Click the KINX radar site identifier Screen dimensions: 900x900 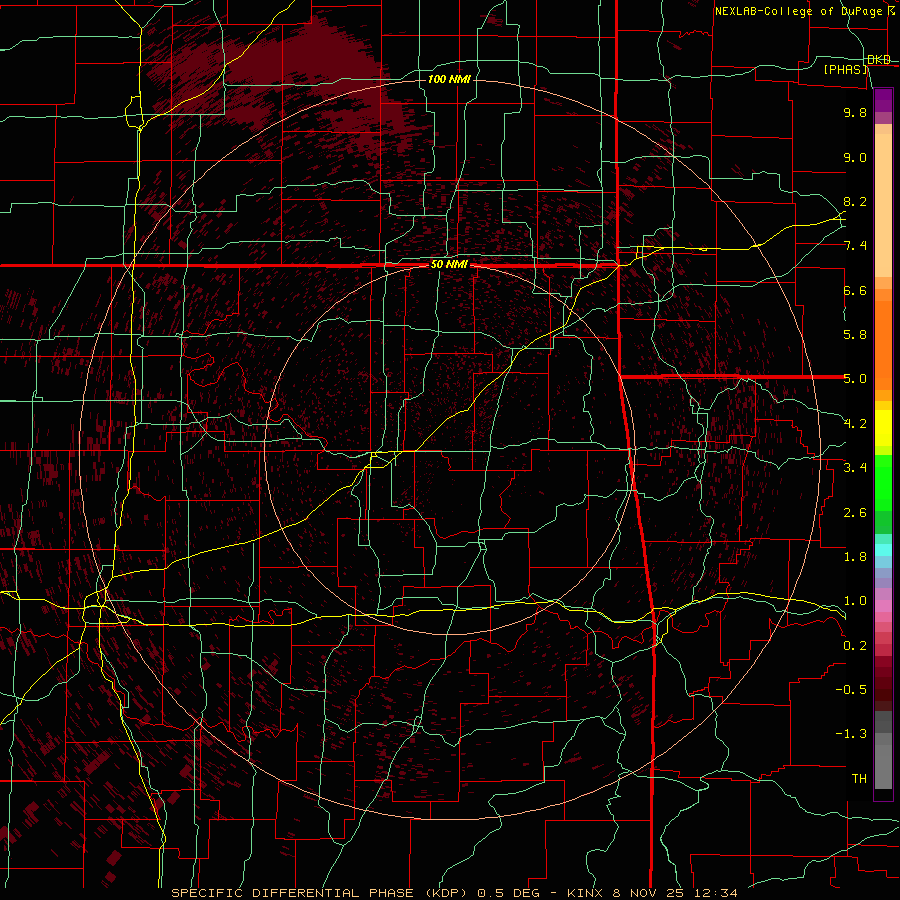tap(587, 893)
